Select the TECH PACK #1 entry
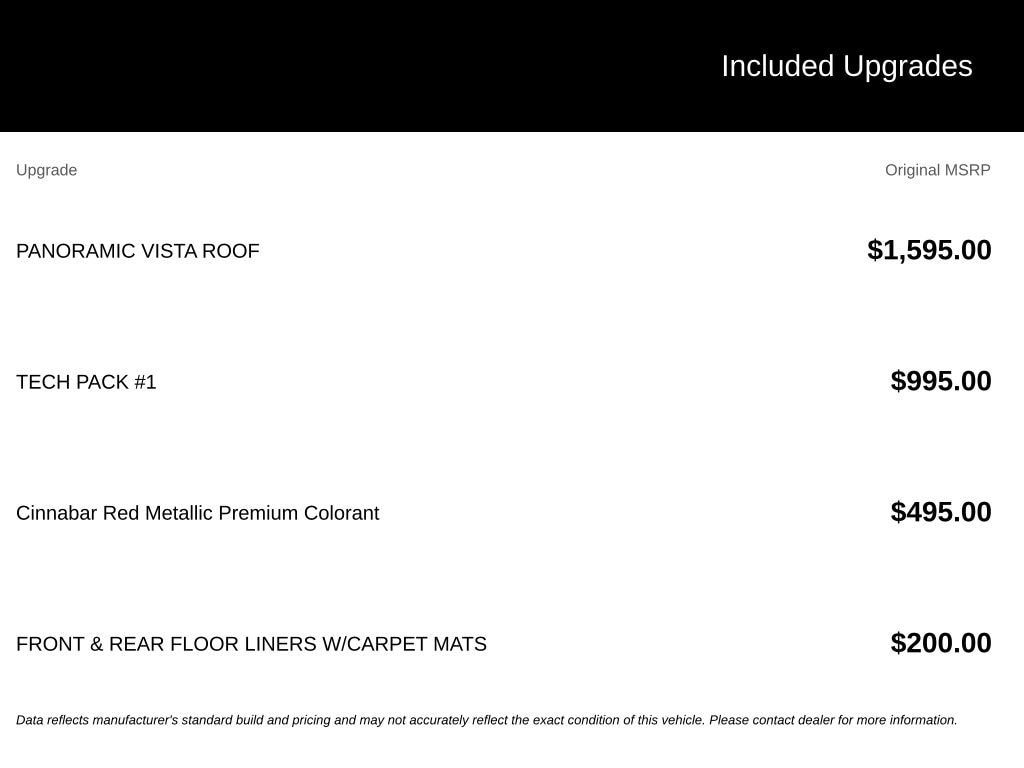This screenshot has height=768, width=1024. [86, 382]
